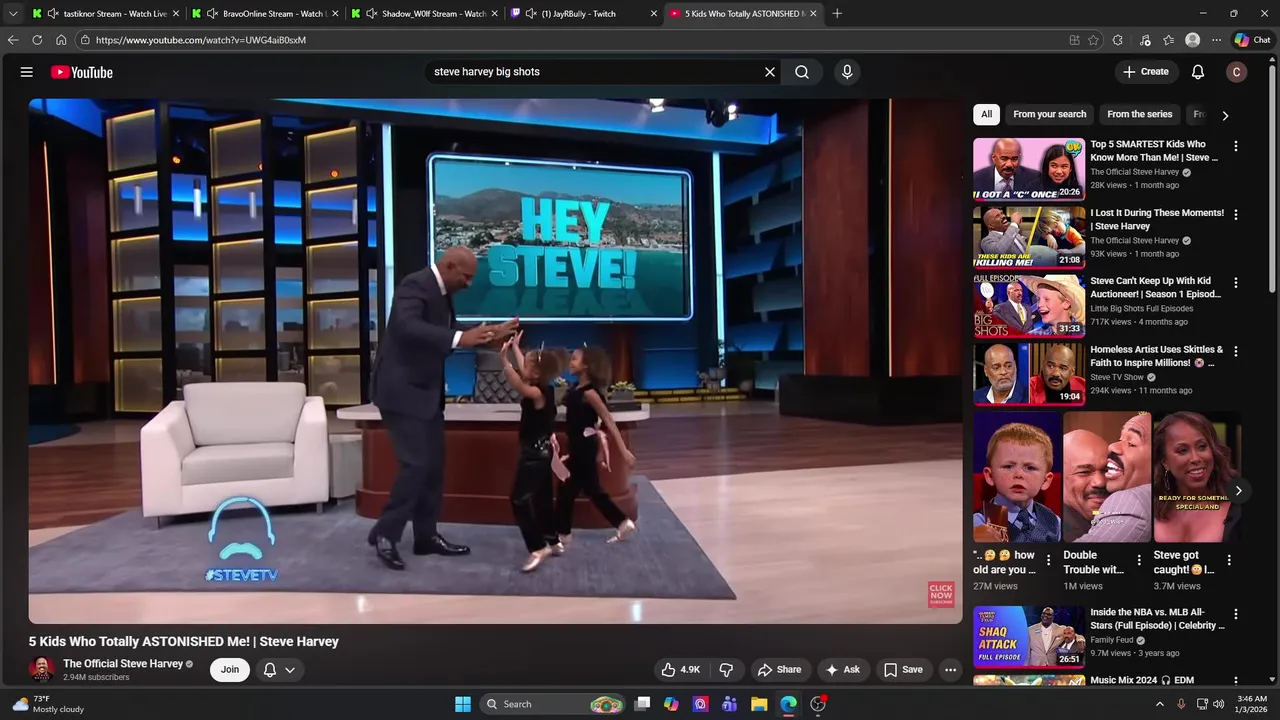
Task: Open options for Homeless Artist video
Action: 1236,351
